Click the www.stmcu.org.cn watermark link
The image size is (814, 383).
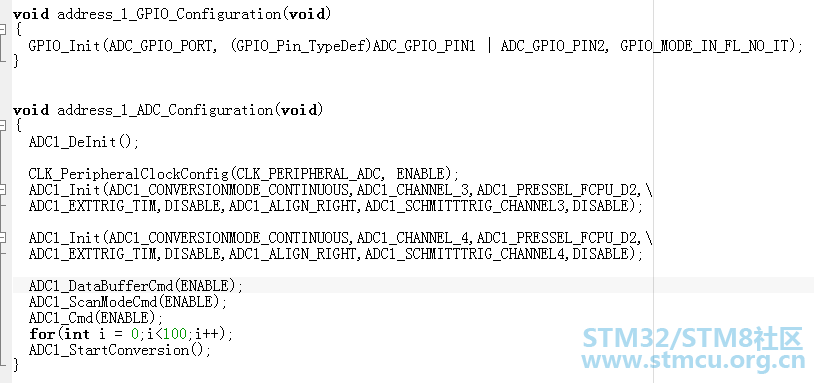tap(693, 360)
